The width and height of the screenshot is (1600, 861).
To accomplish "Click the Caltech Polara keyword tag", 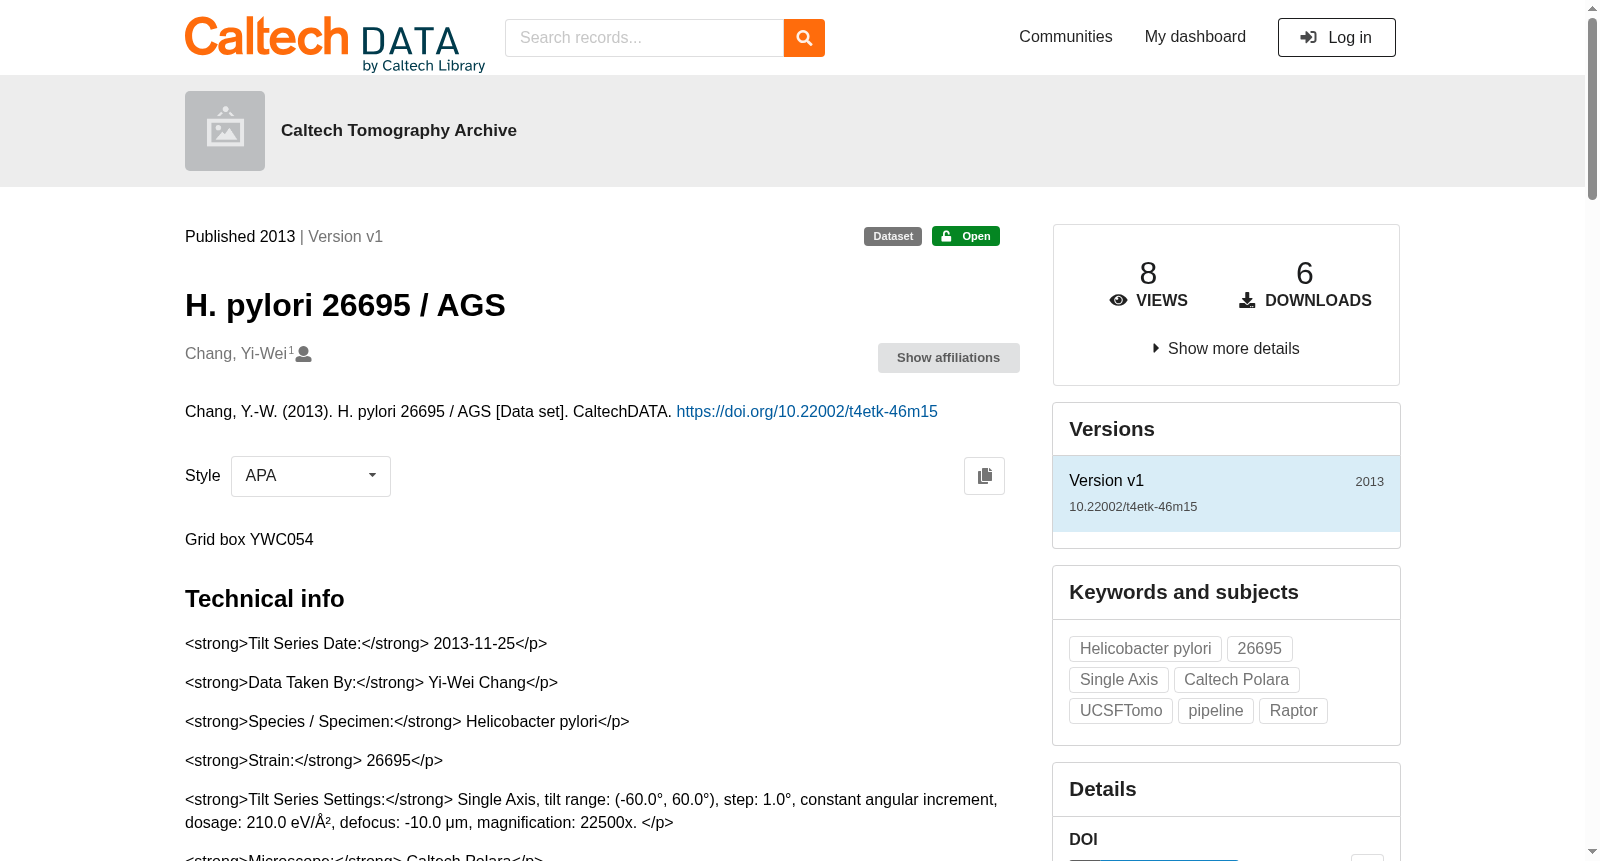I will click(x=1236, y=680).
